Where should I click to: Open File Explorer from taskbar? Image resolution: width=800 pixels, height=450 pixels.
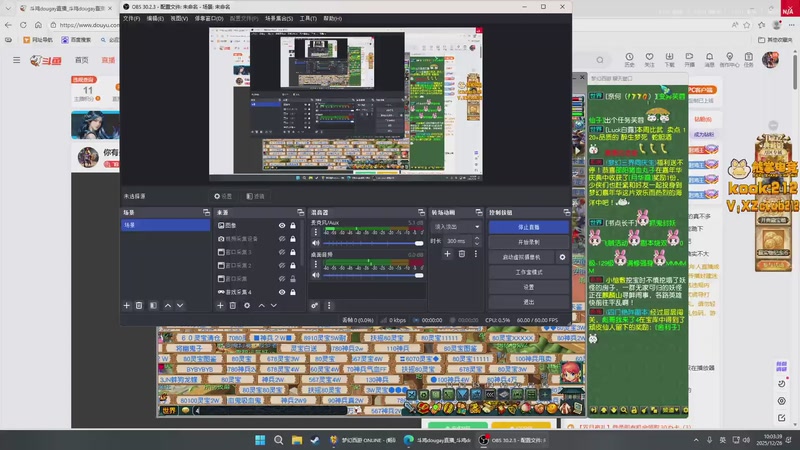[x=297, y=440]
